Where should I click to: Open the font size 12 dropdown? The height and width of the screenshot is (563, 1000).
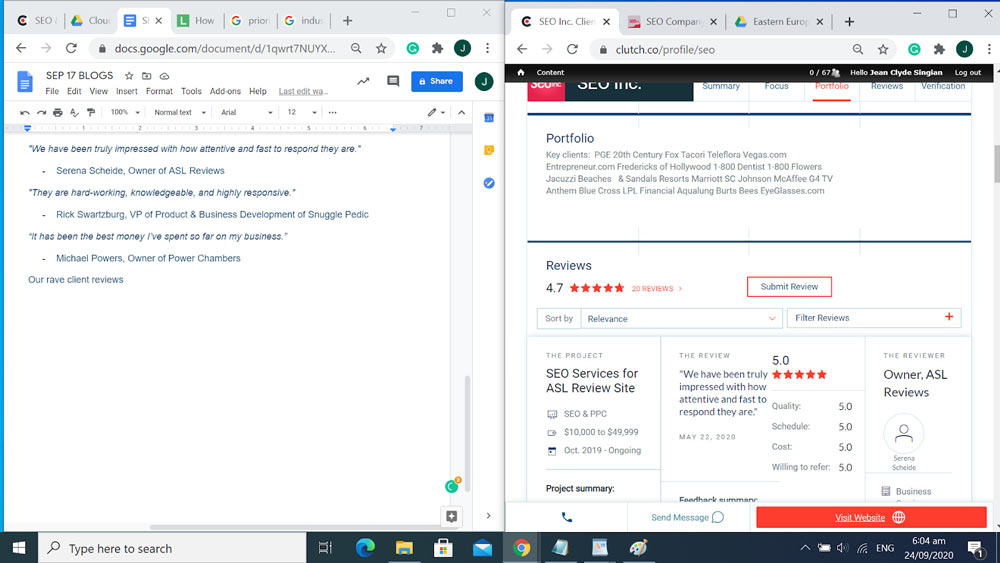(302, 112)
